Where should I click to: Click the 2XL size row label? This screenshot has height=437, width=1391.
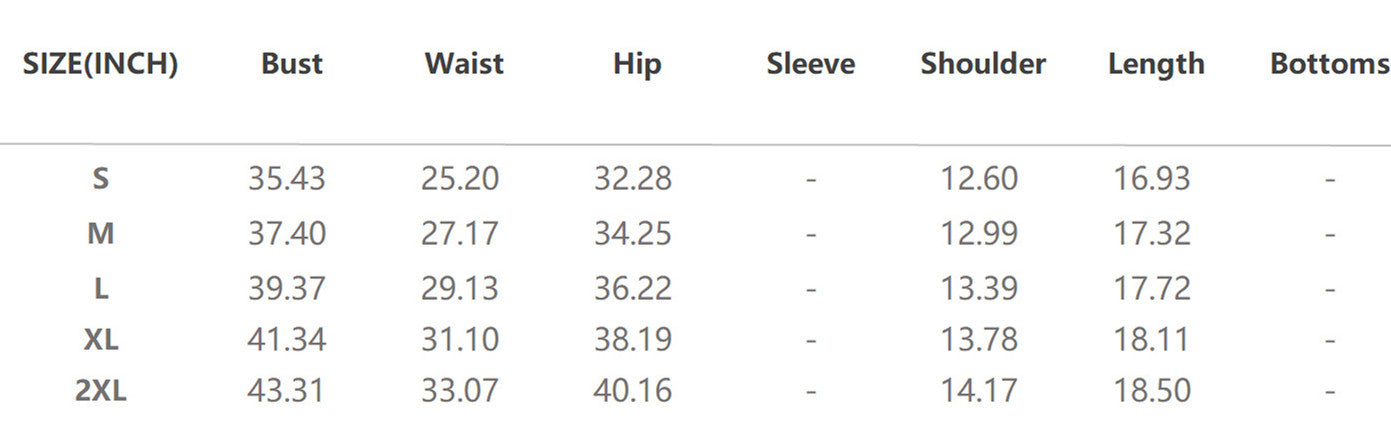point(100,391)
